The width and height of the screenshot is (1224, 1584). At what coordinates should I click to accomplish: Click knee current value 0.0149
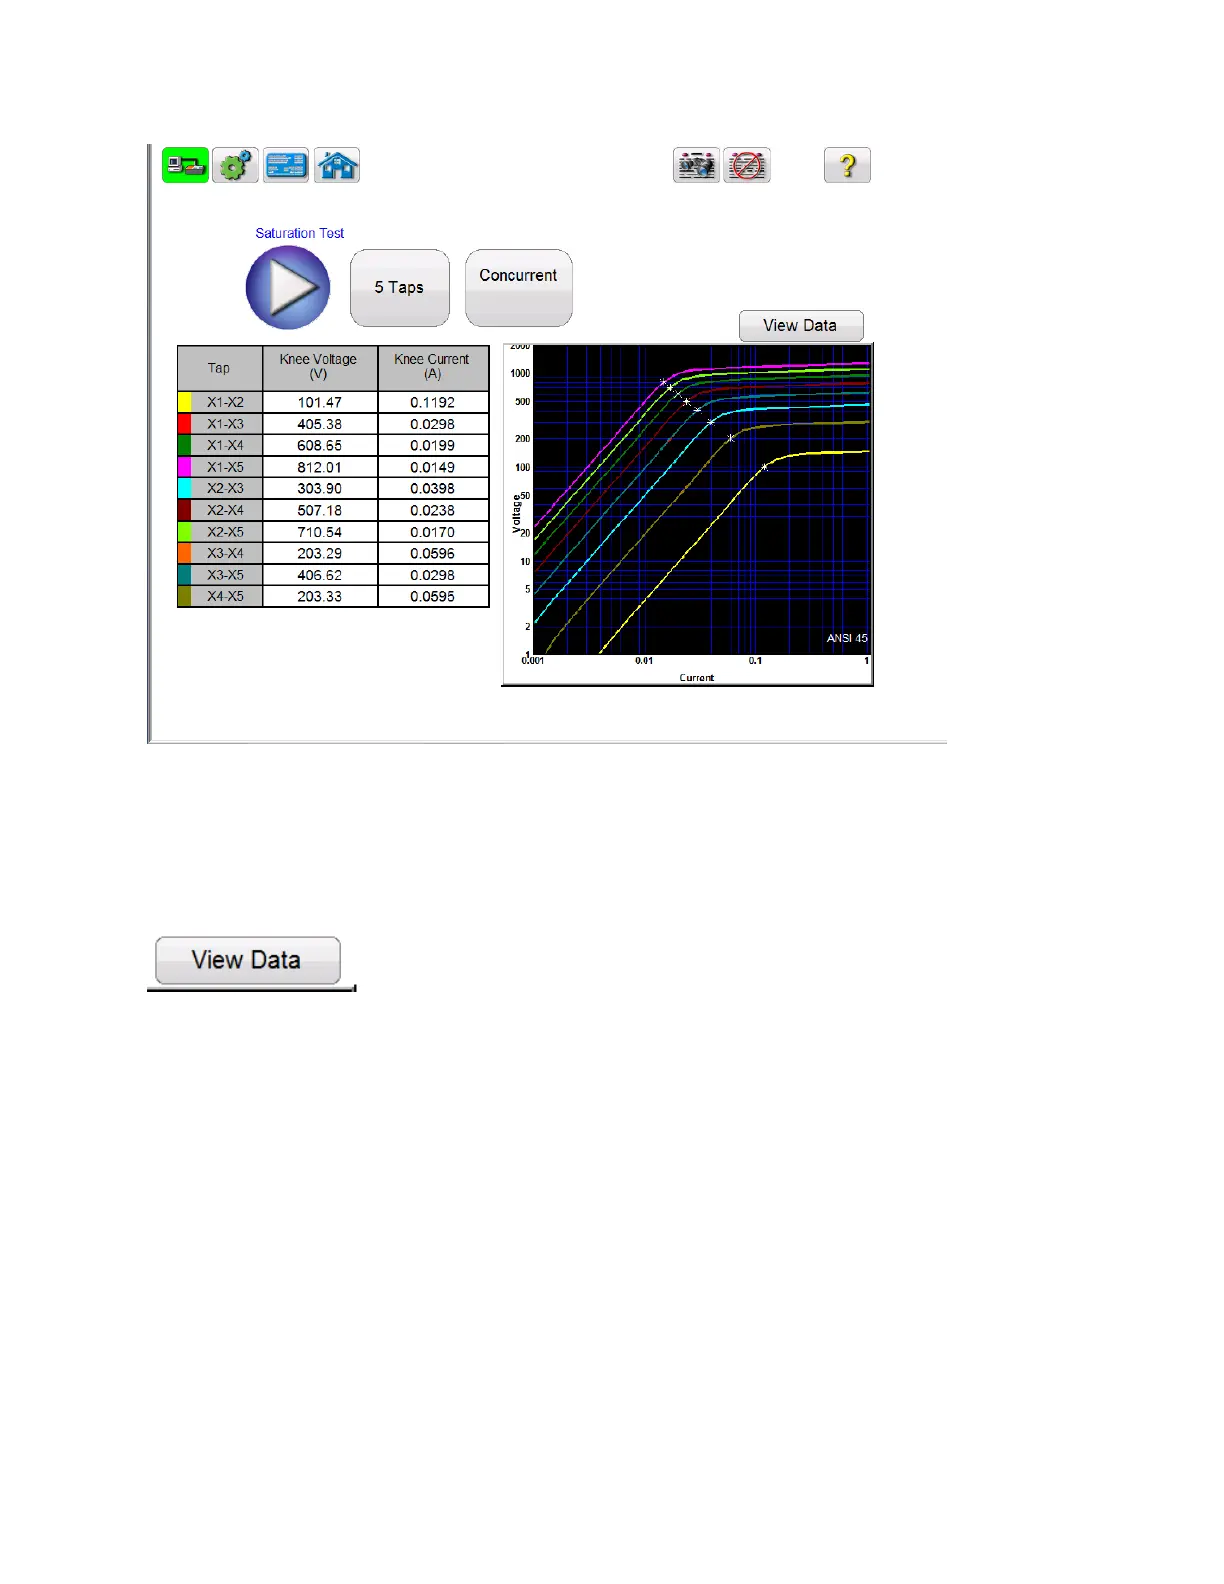(x=433, y=467)
